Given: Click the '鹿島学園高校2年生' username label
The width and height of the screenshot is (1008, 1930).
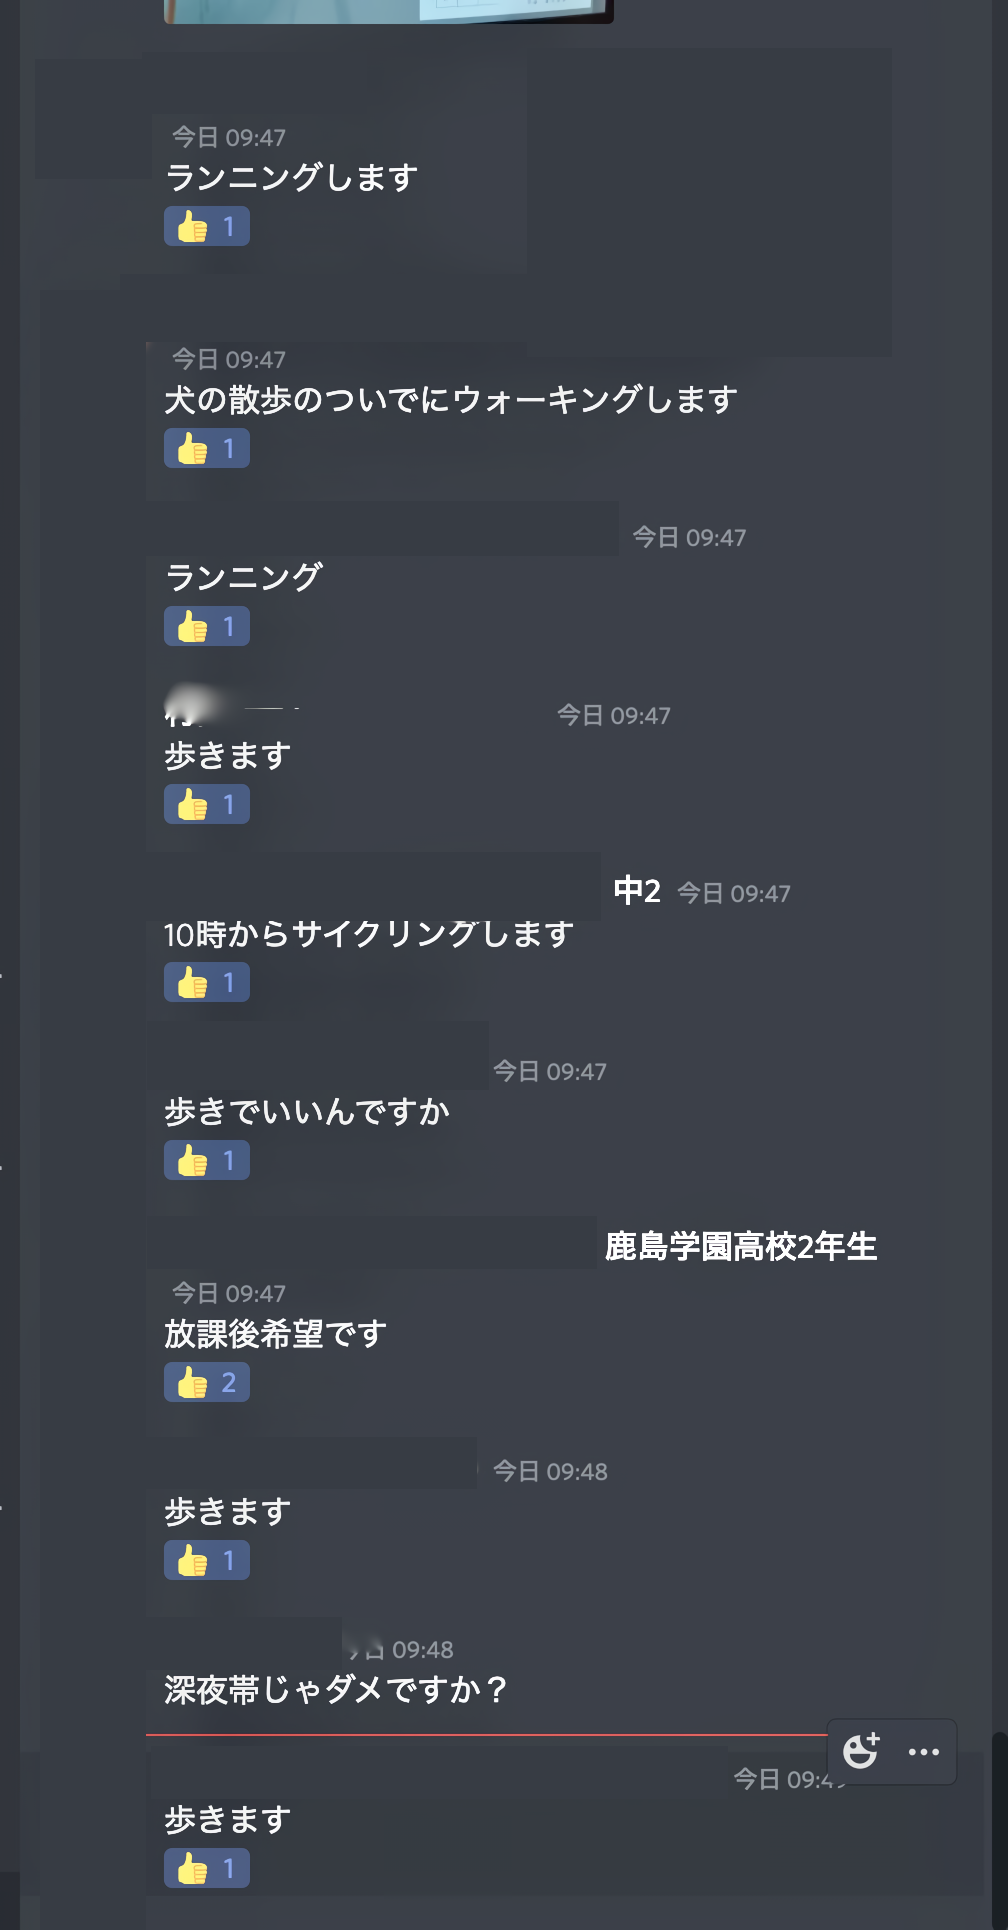Looking at the screenshot, I should tap(740, 1247).
